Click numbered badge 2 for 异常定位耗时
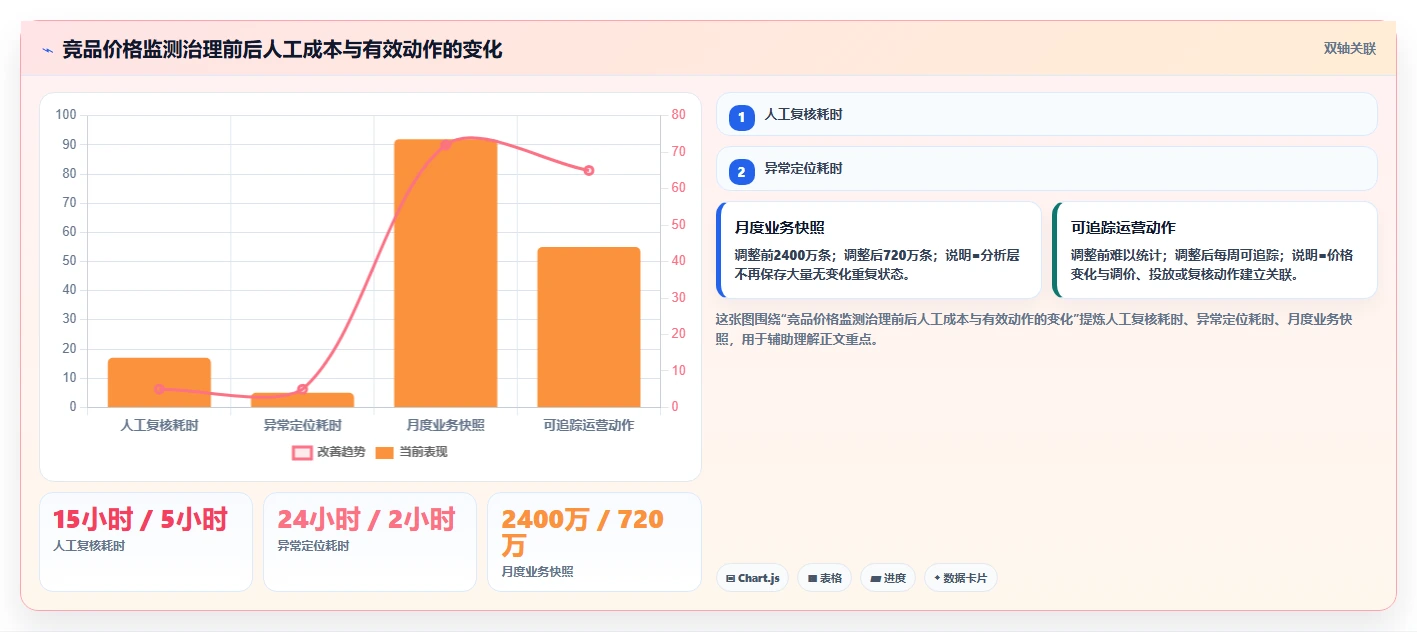1417x632 pixels. tap(741, 171)
